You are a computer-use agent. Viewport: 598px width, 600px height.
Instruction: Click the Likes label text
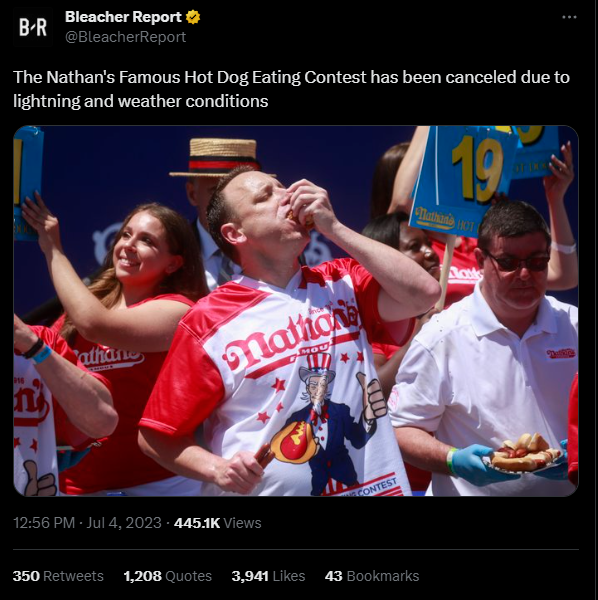pyautogui.click(x=288, y=576)
